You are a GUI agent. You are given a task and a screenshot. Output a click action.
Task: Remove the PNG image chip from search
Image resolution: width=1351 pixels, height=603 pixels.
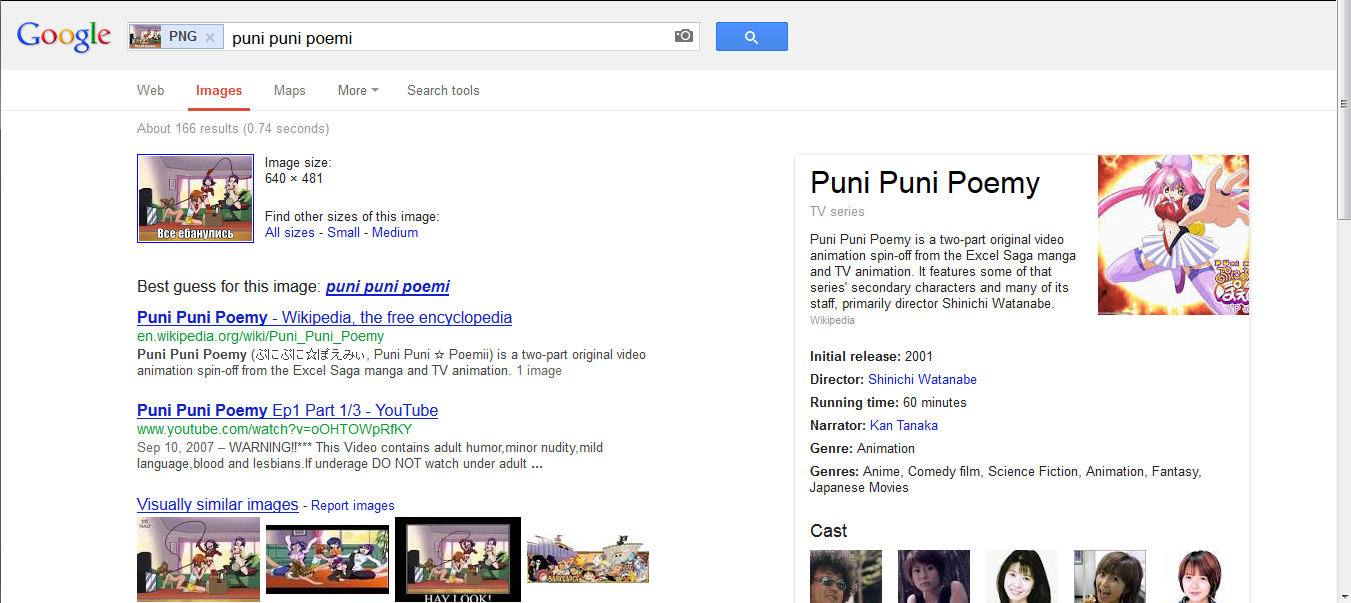pyautogui.click(x=209, y=37)
